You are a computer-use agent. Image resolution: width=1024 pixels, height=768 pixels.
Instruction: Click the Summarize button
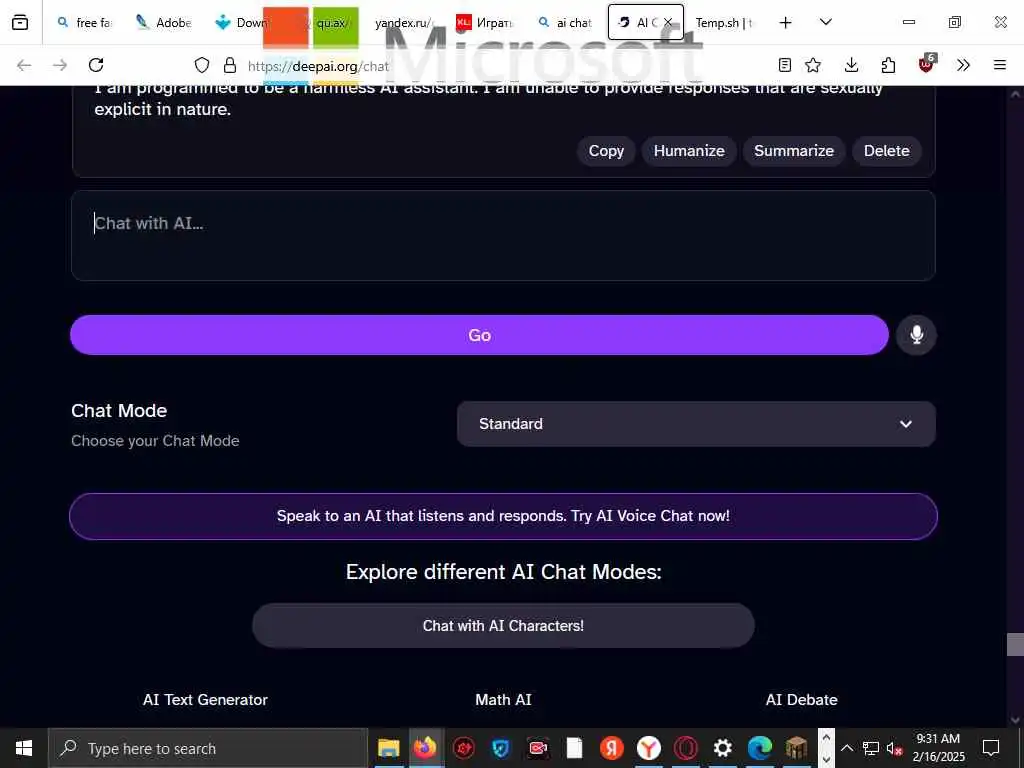pos(794,151)
